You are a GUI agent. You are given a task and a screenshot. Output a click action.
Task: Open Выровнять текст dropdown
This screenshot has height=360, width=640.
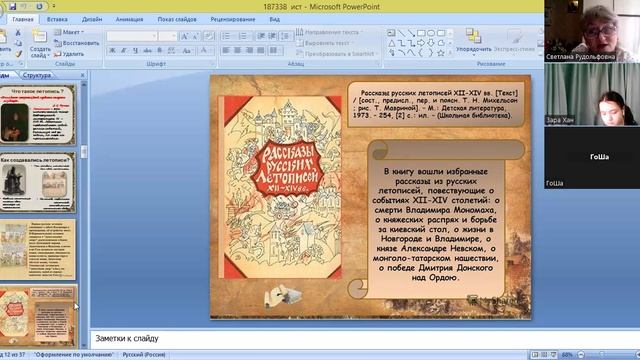coord(325,43)
